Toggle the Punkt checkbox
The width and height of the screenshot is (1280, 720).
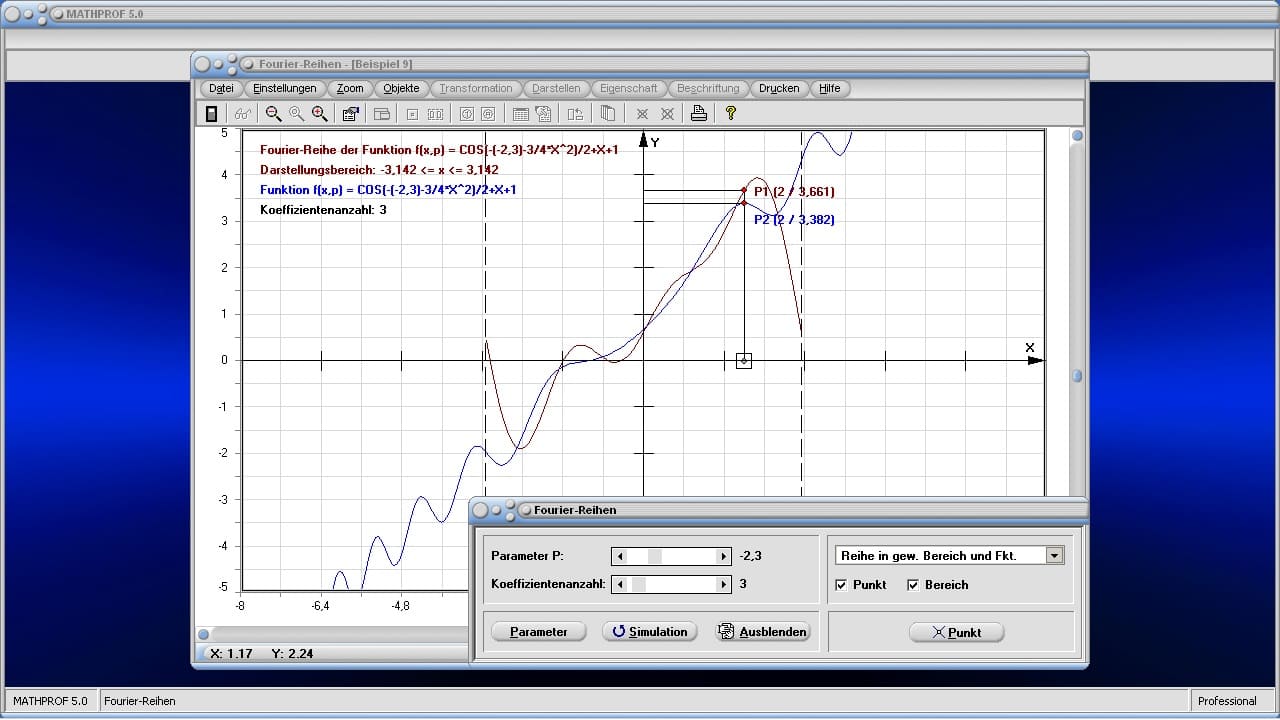coord(841,585)
